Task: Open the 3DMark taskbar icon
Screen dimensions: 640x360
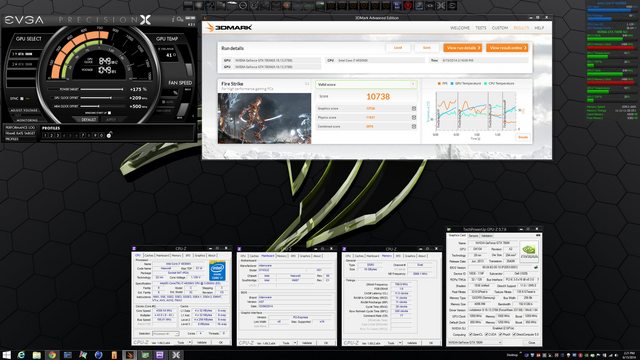Action: click(129, 355)
